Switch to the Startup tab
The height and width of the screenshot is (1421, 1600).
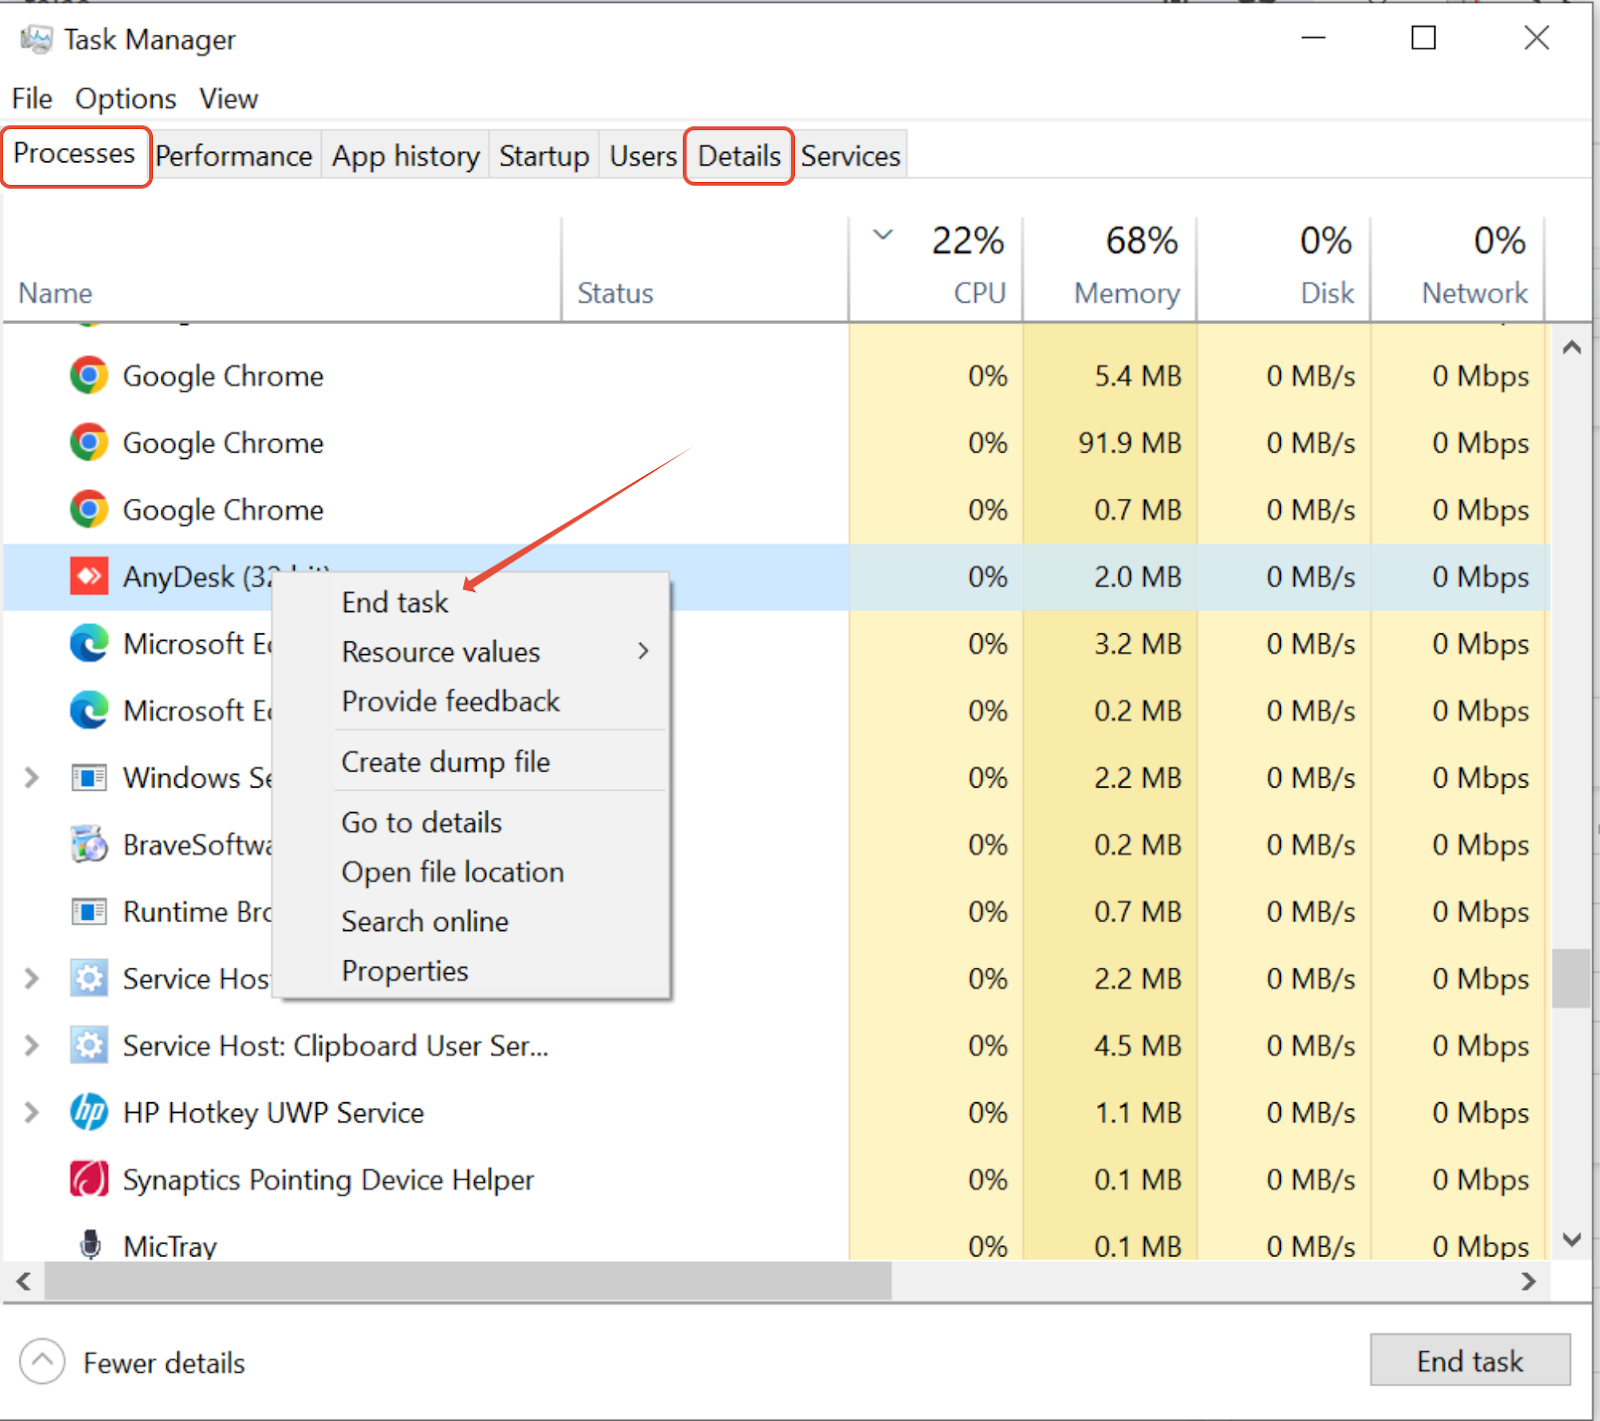tap(544, 157)
